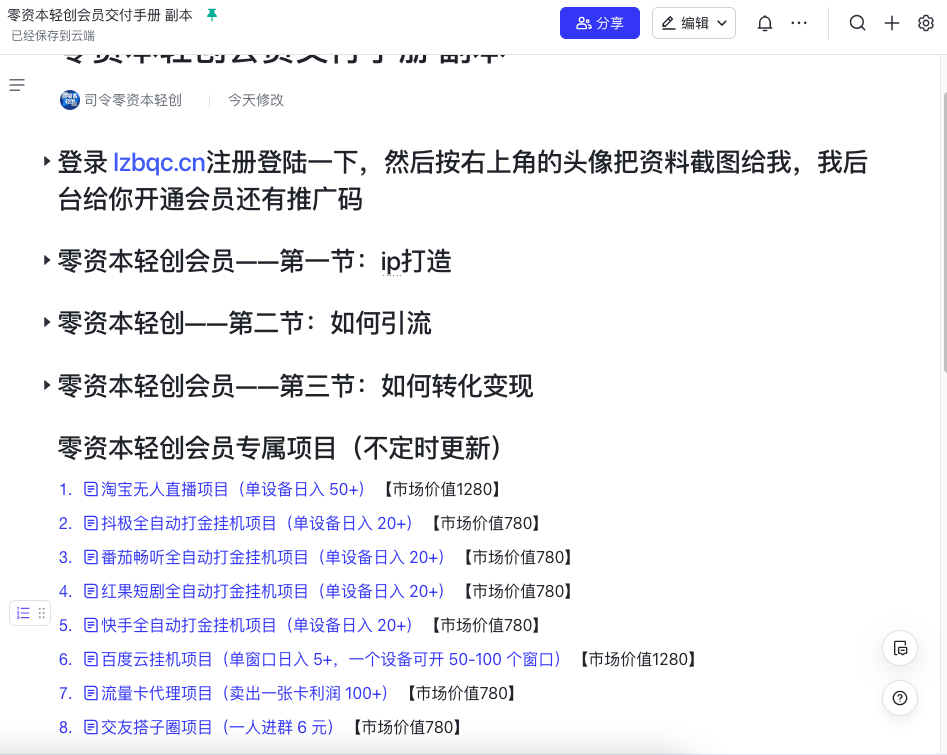The width and height of the screenshot is (947, 755).
Task: Expand the 'ip打造' section triangle
Action: 47,261
